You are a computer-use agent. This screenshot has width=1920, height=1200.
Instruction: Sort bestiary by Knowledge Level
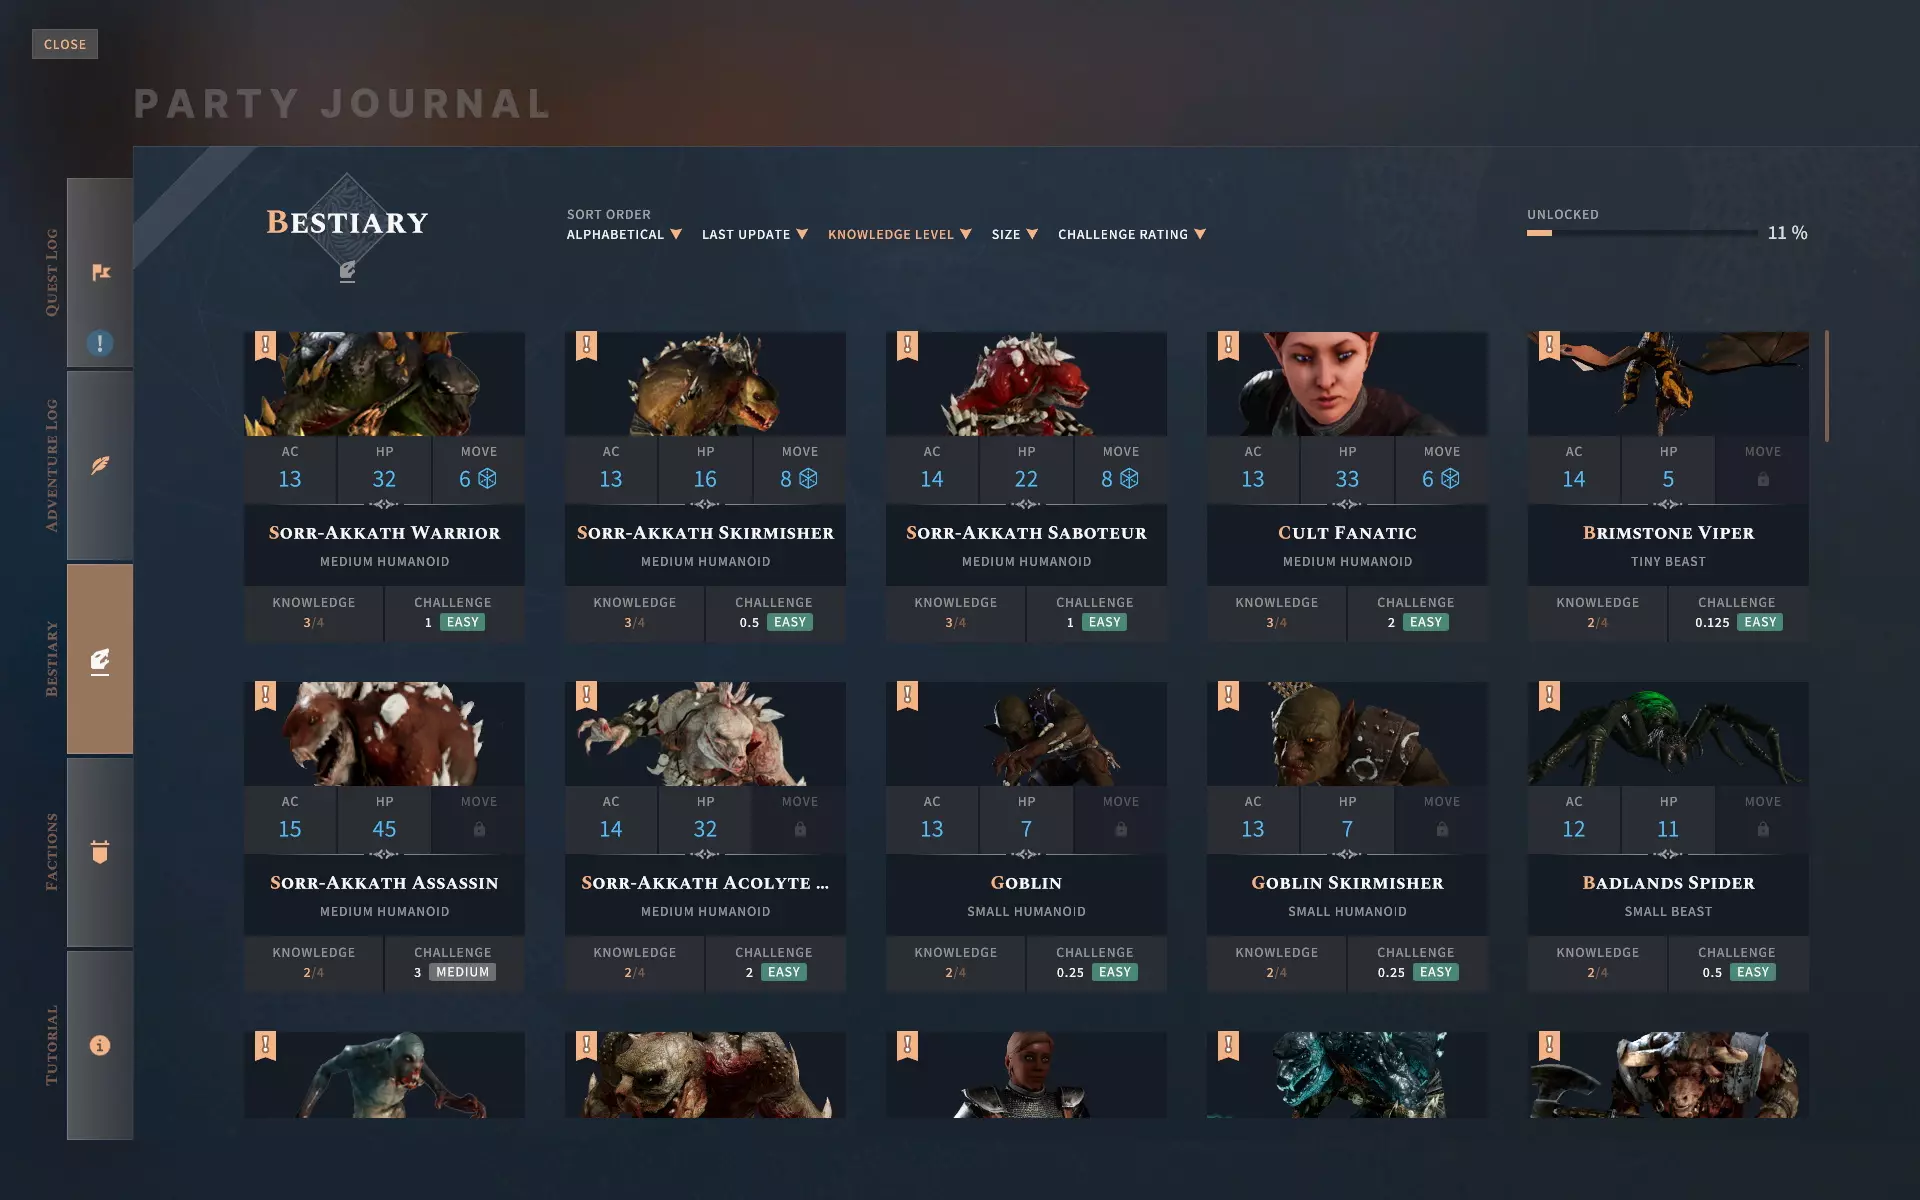(x=900, y=234)
